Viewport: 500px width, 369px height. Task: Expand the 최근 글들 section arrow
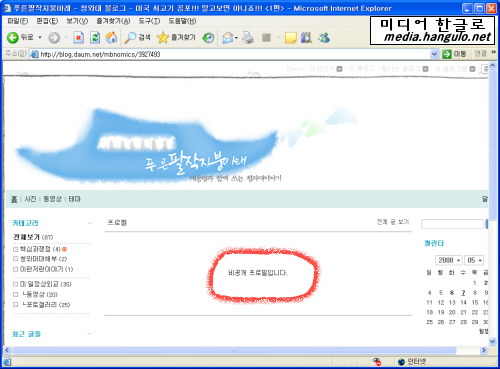click(x=89, y=334)
